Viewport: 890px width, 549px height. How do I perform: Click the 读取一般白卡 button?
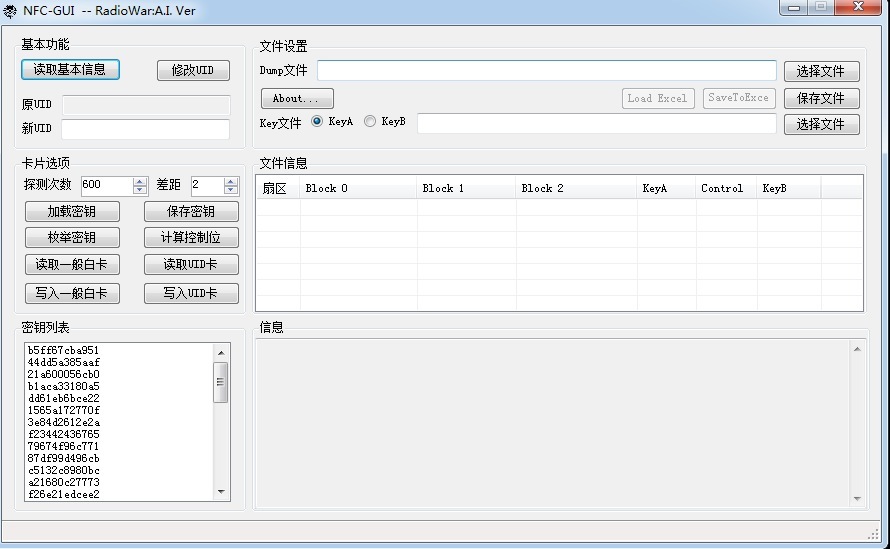[x=72, y=265]
